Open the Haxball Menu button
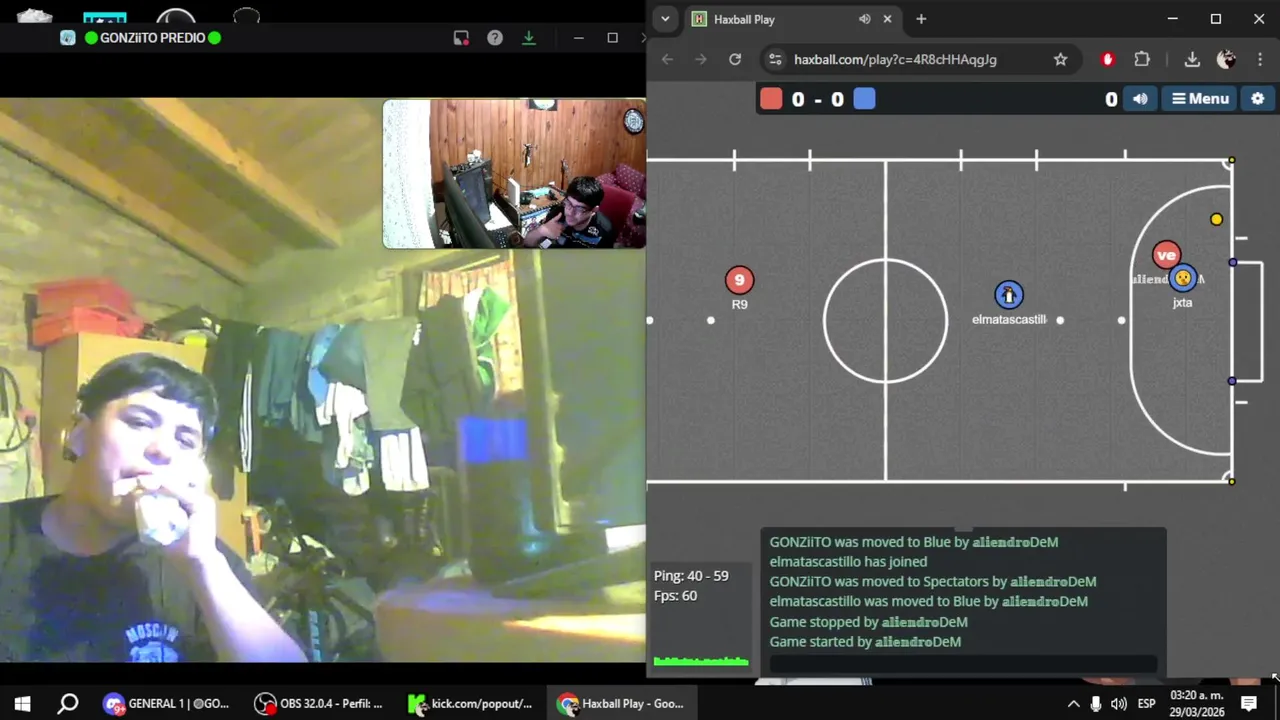 point(1199,99)
